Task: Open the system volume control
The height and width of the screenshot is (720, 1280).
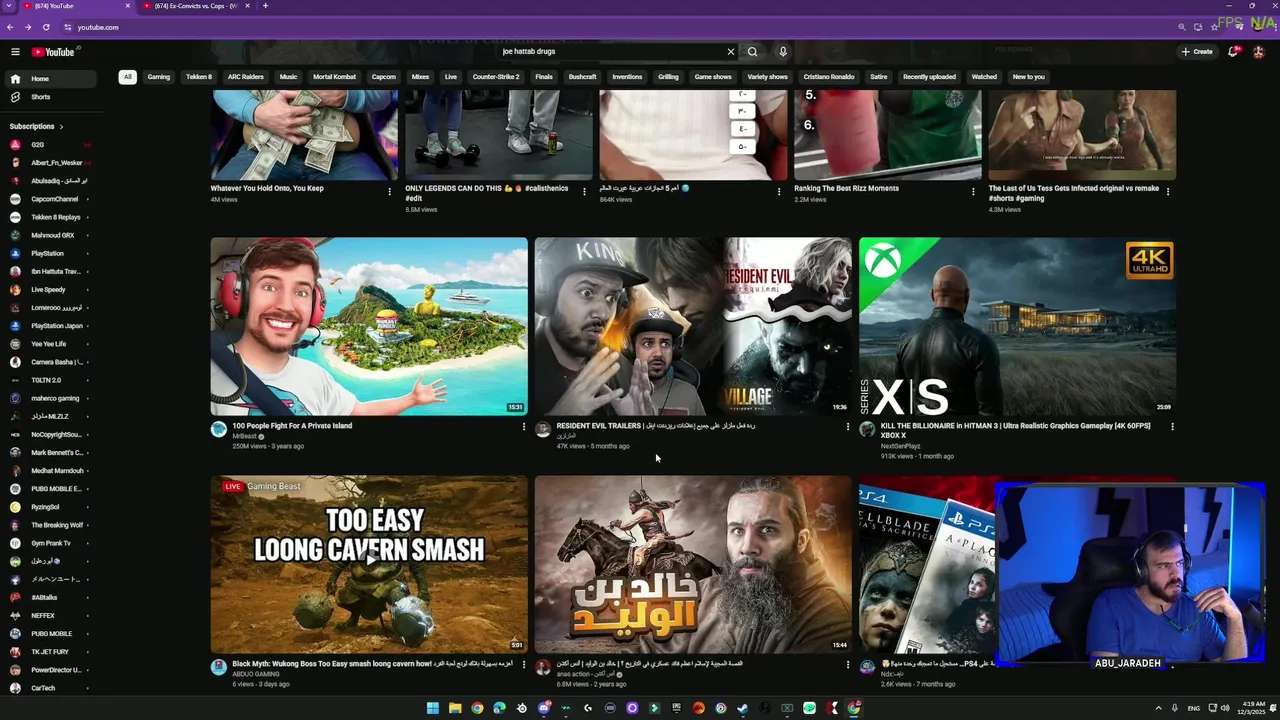Action: [x=1226, y=708]
